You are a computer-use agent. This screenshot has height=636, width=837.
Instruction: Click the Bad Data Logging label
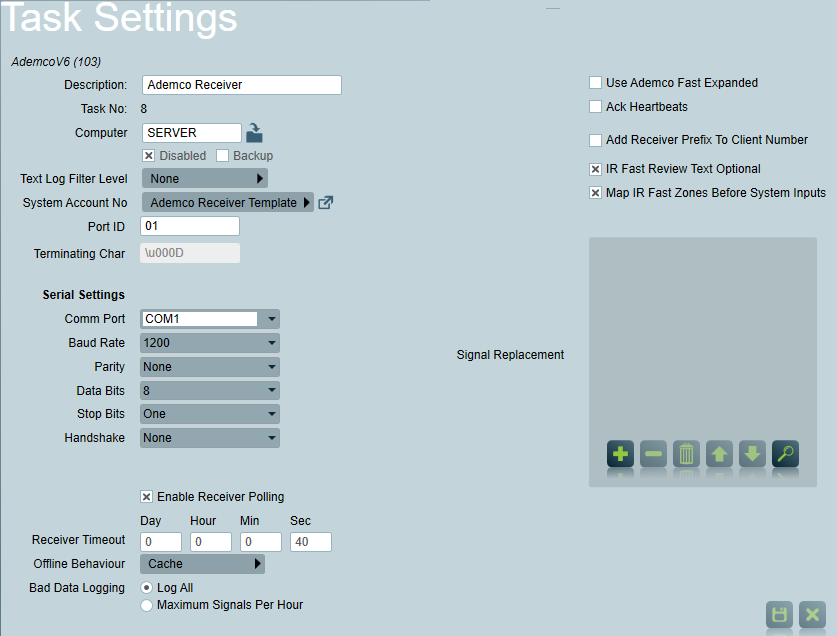77,588
